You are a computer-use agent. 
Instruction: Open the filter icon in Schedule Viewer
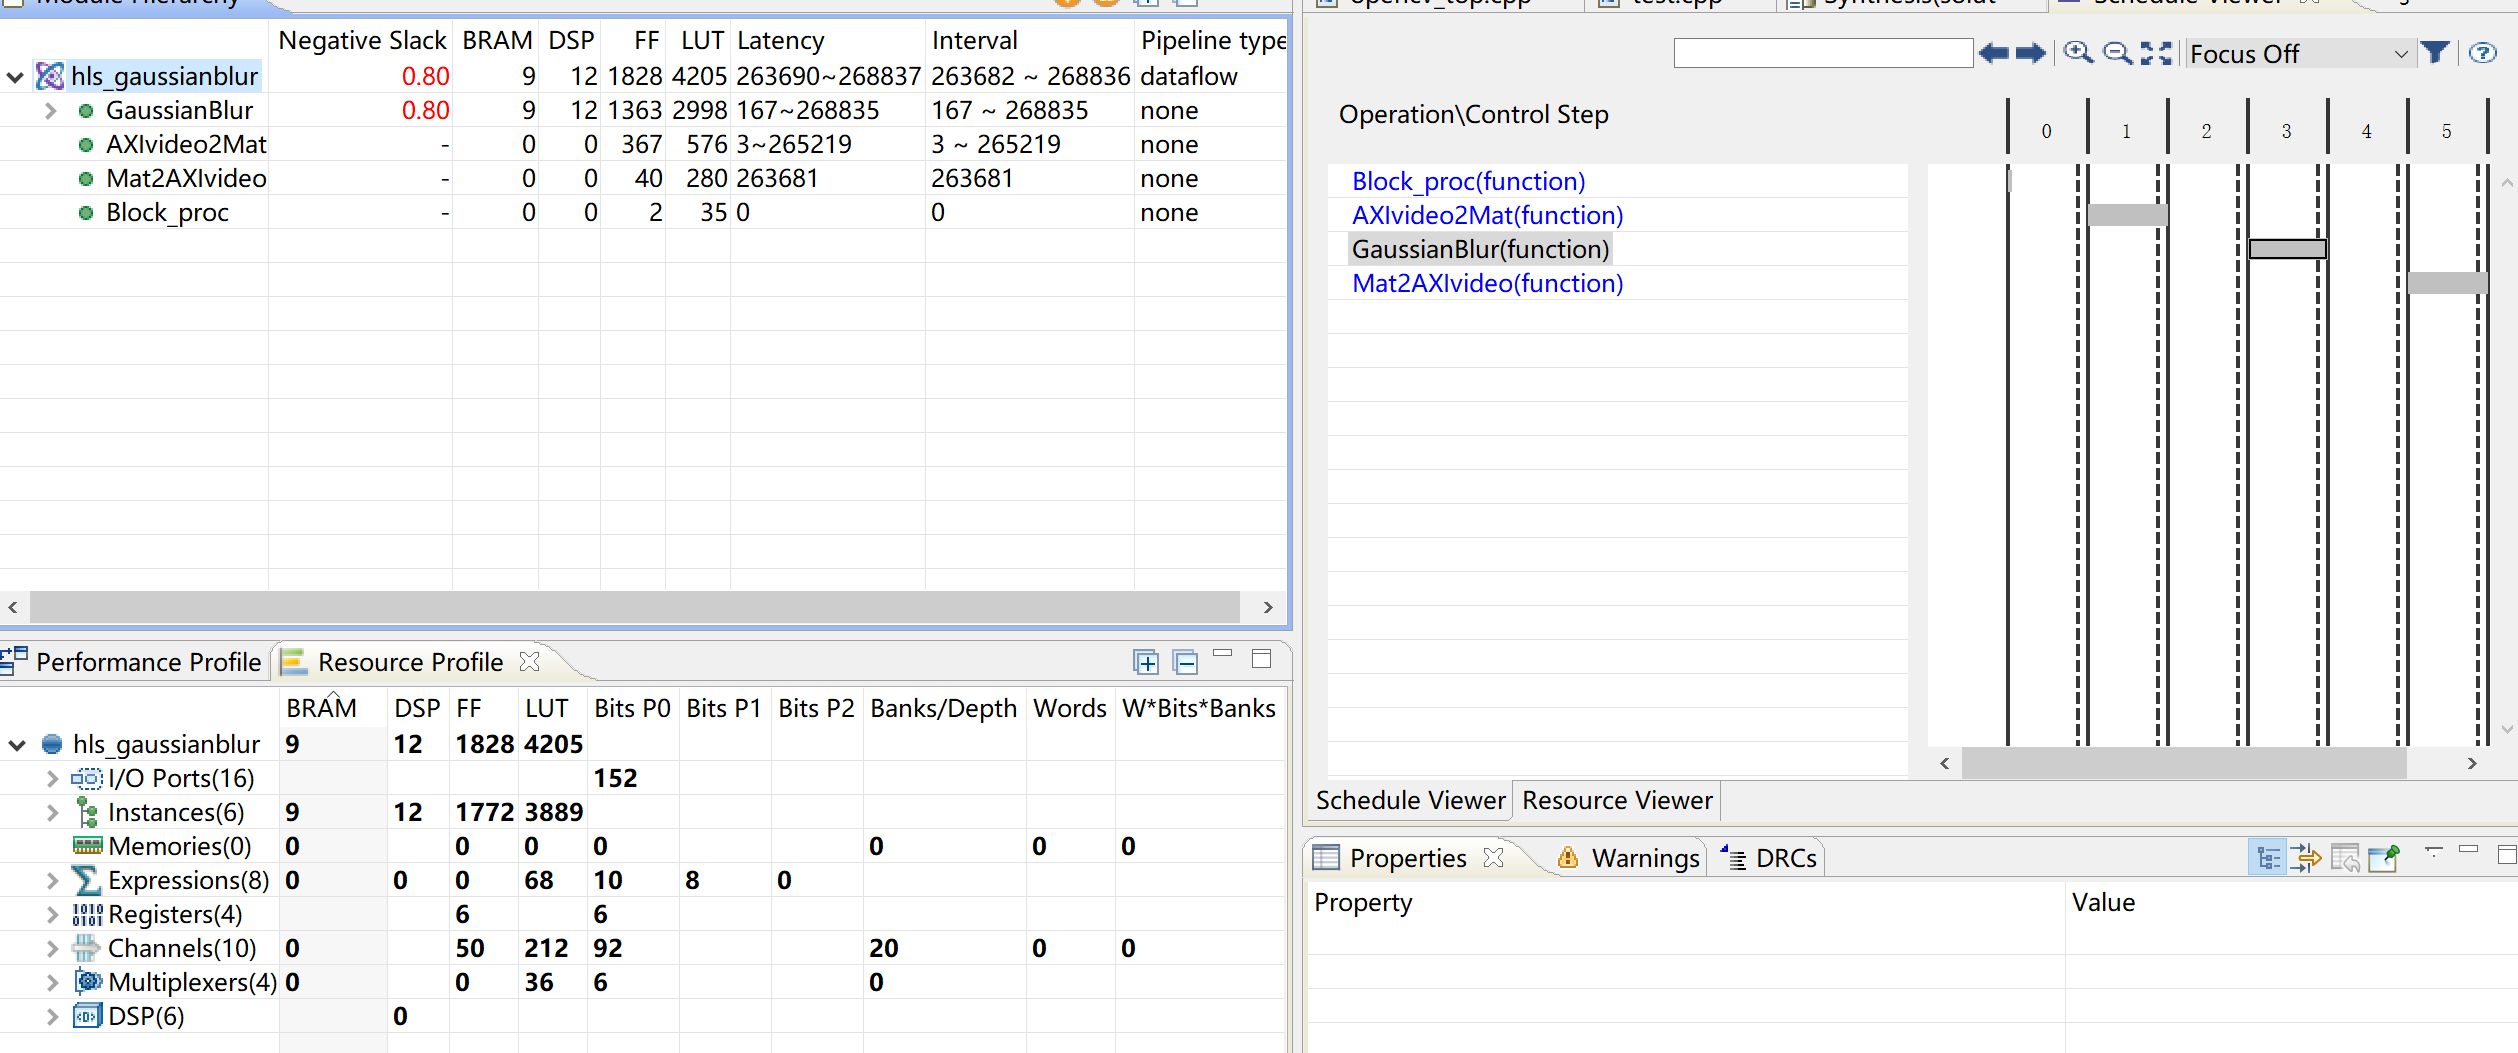point(2437,52)
